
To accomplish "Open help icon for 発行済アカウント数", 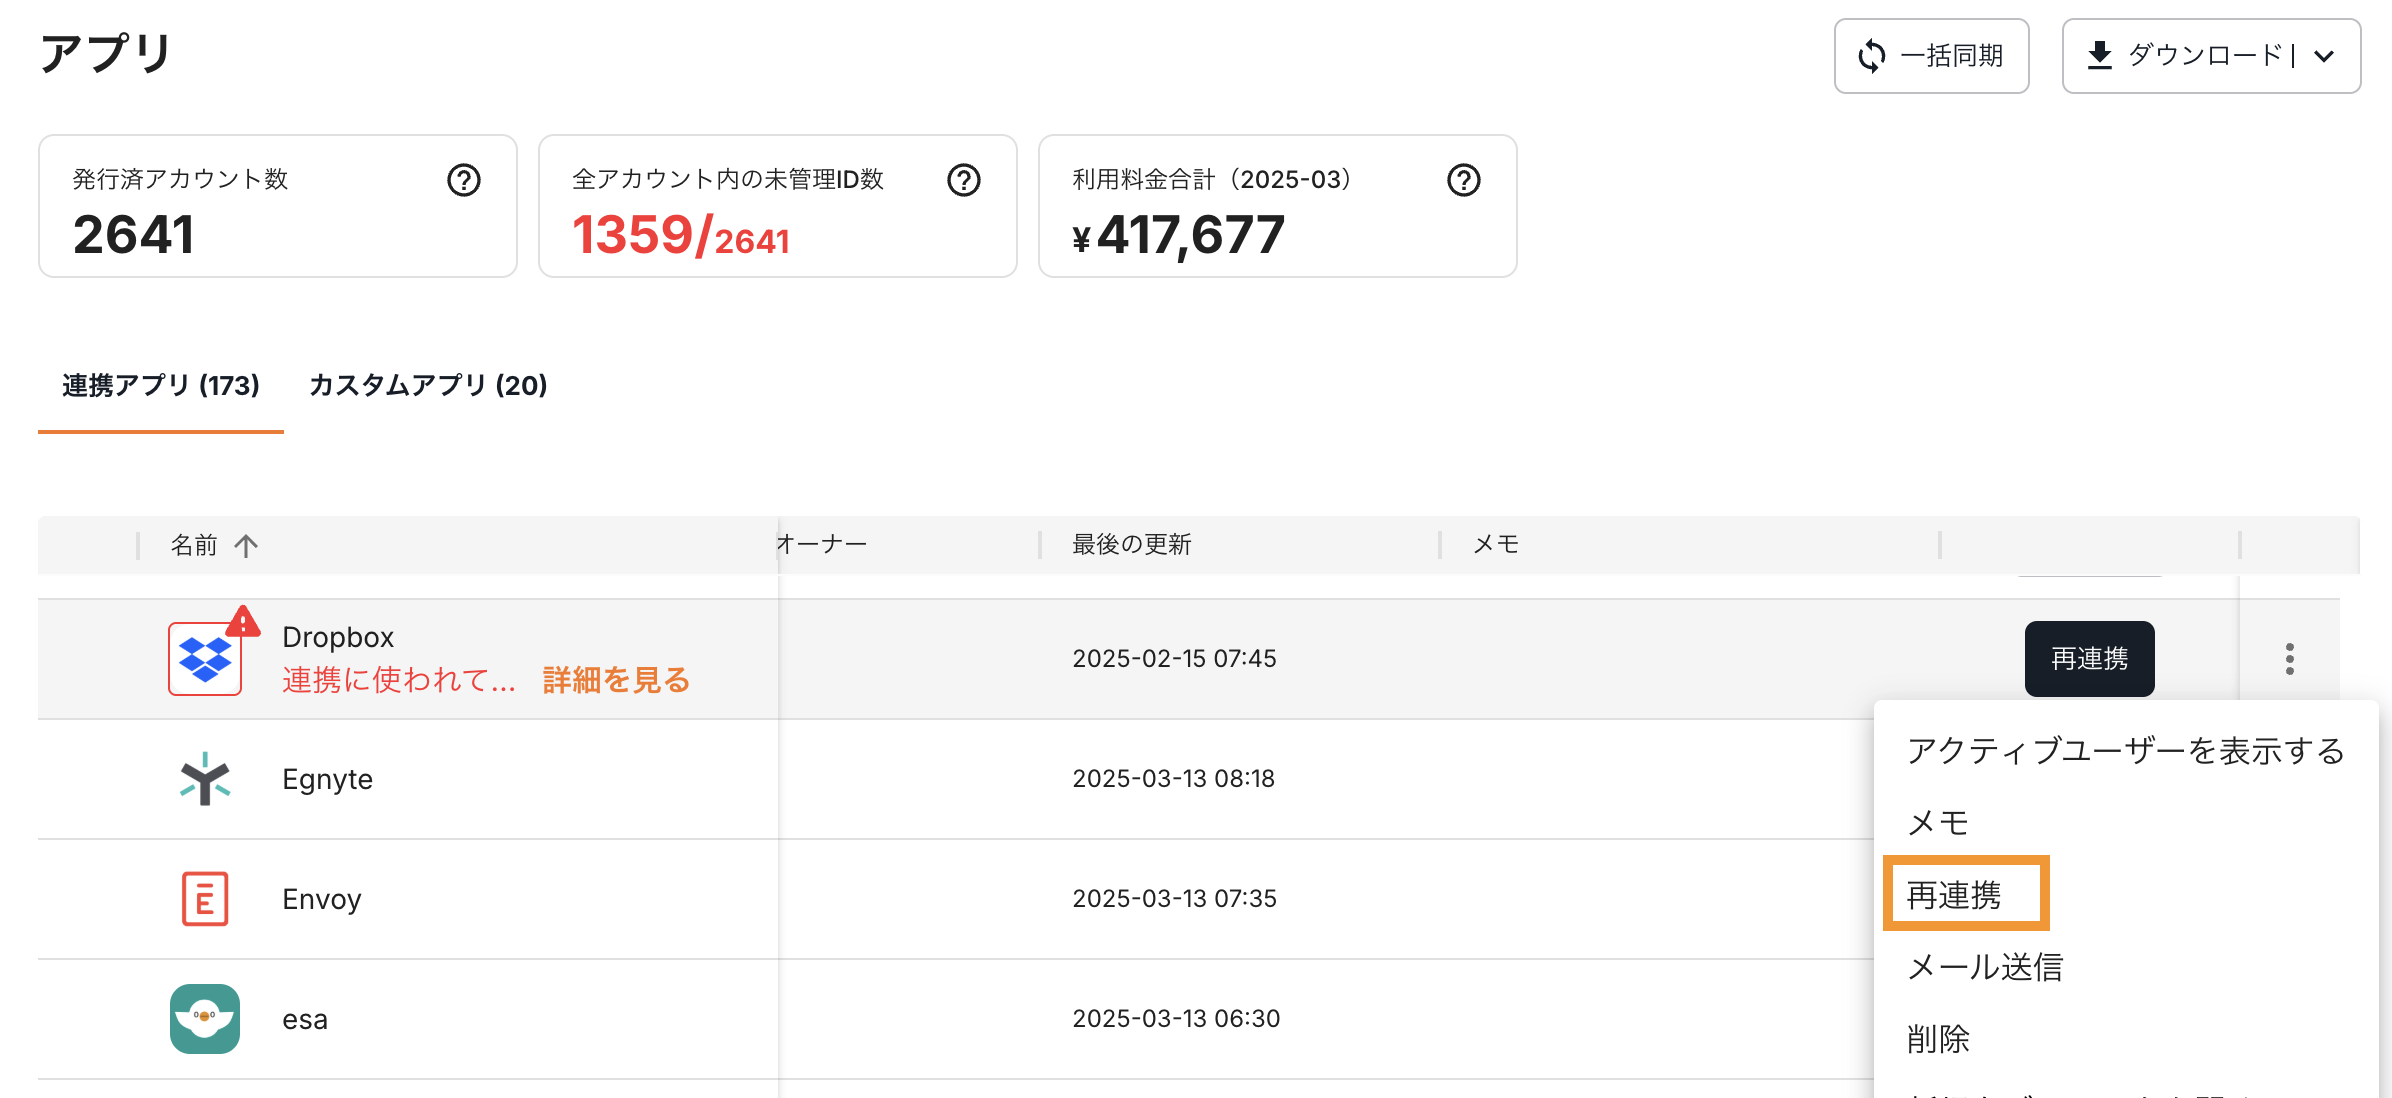I will tap(464, 180).
